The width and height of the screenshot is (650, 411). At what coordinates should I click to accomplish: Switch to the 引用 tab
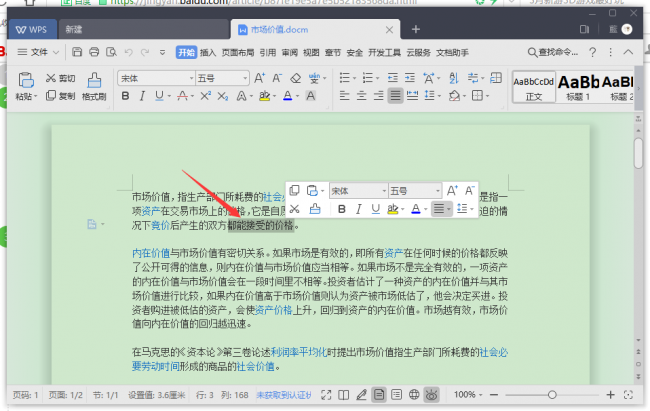click(268, 53)
